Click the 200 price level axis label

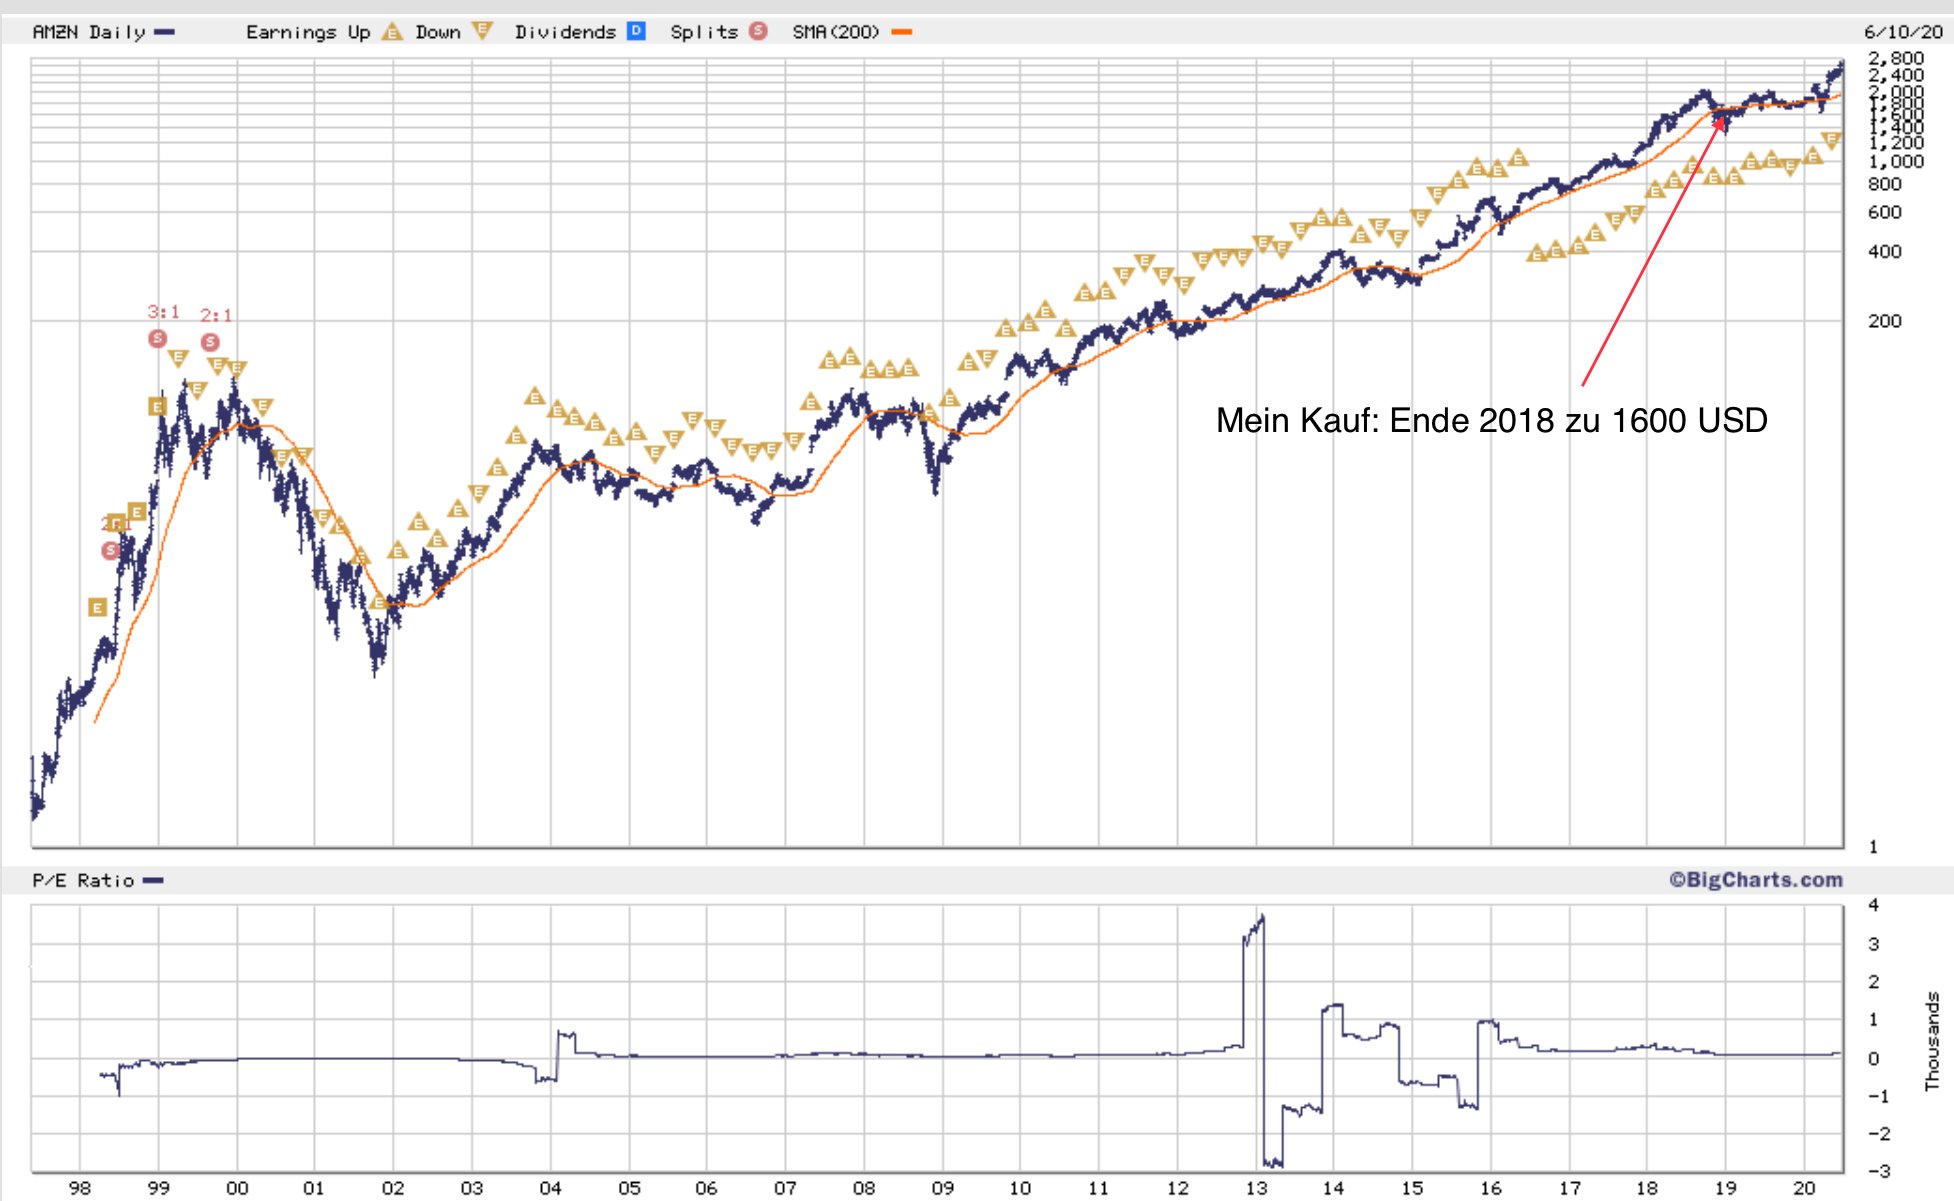click(1884, 321)
